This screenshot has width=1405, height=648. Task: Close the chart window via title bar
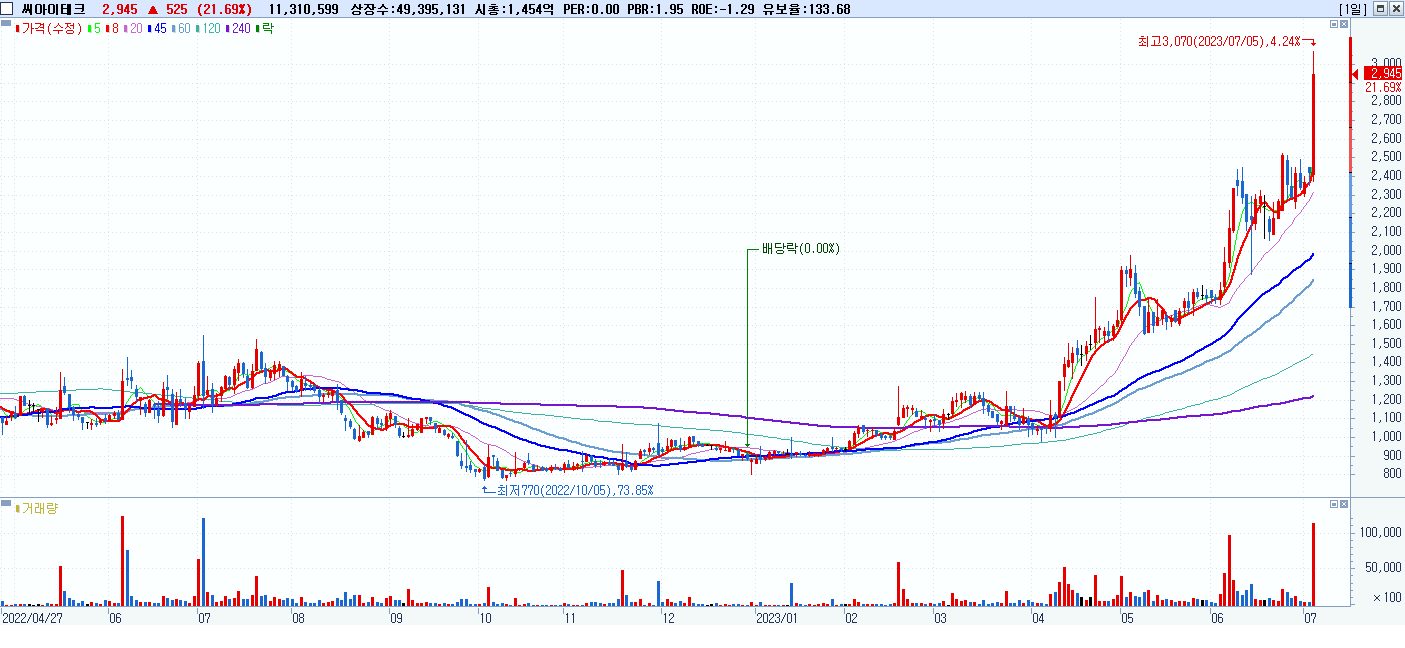coord(1395,9)
